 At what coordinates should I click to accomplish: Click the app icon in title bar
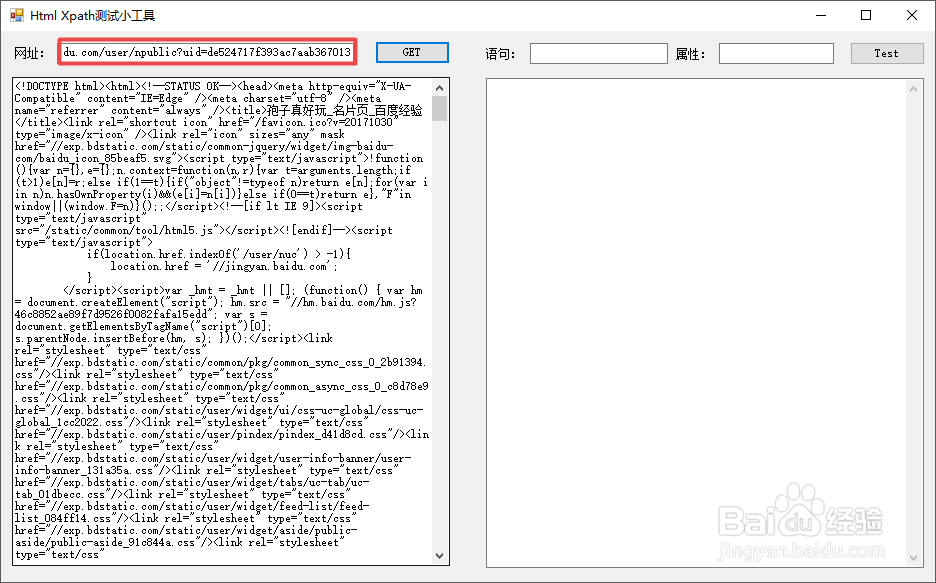tap(17, 15)
